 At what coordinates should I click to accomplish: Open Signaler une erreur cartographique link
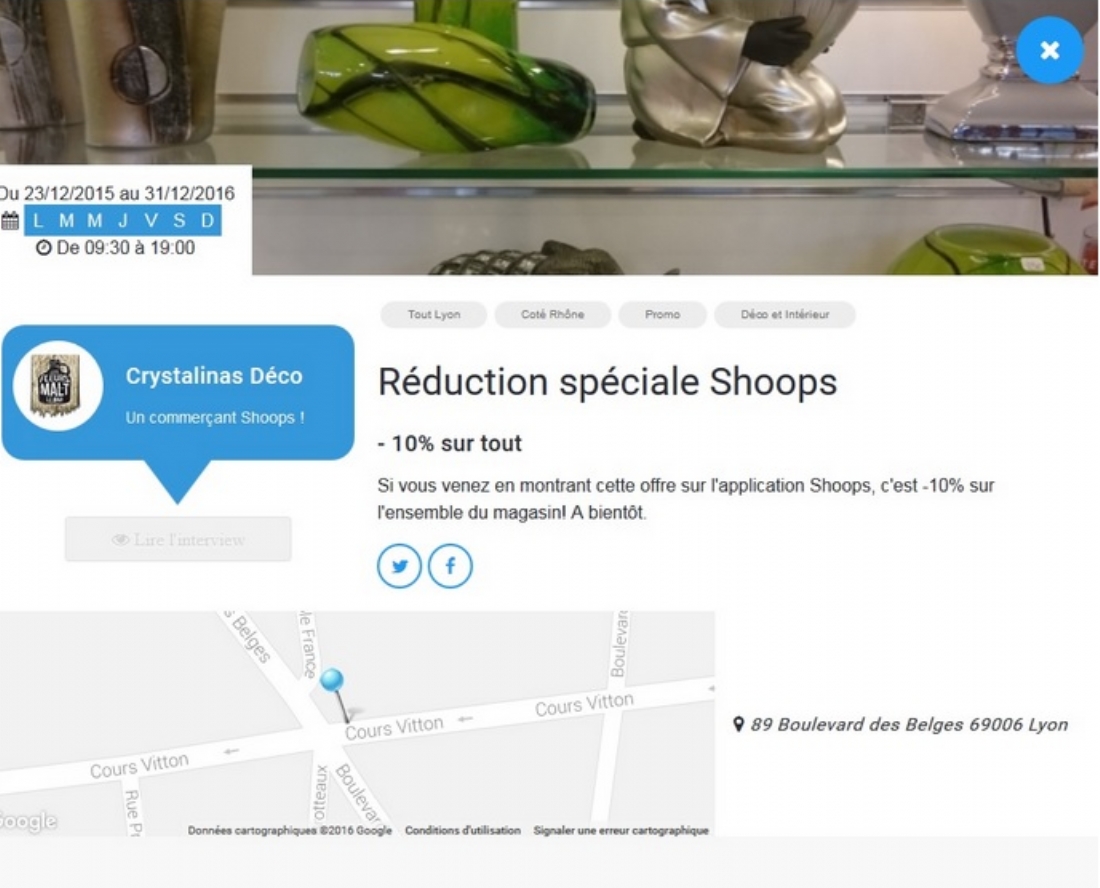(x=621, y=830)
